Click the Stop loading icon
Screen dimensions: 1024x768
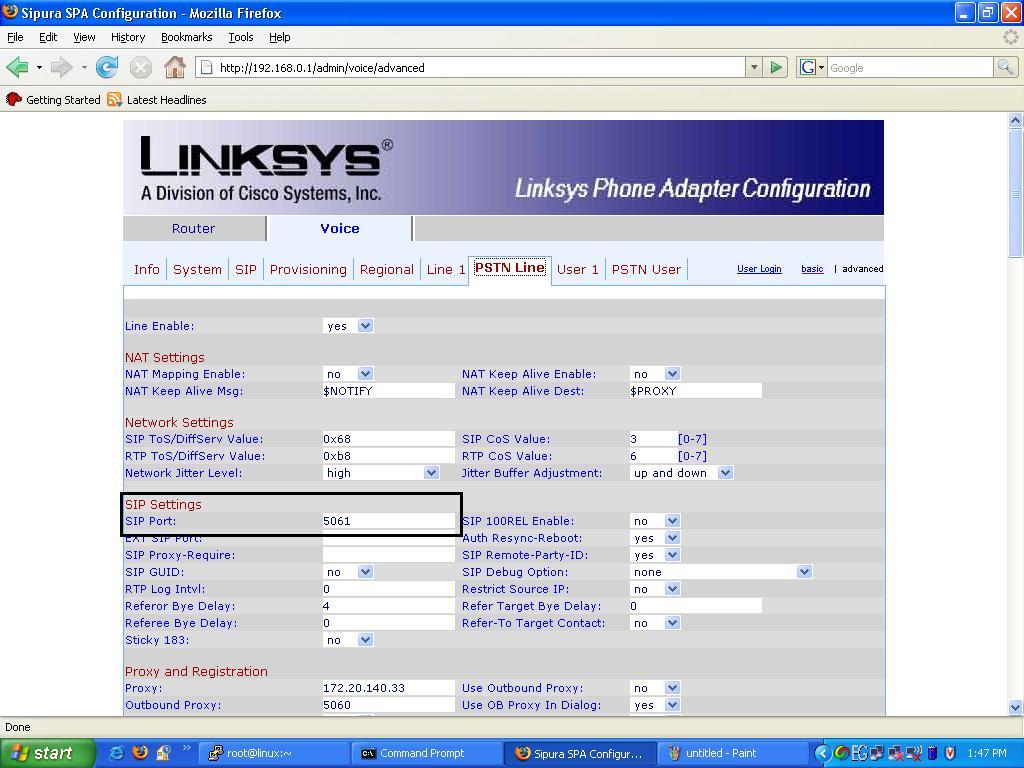(x=140, y=67)
